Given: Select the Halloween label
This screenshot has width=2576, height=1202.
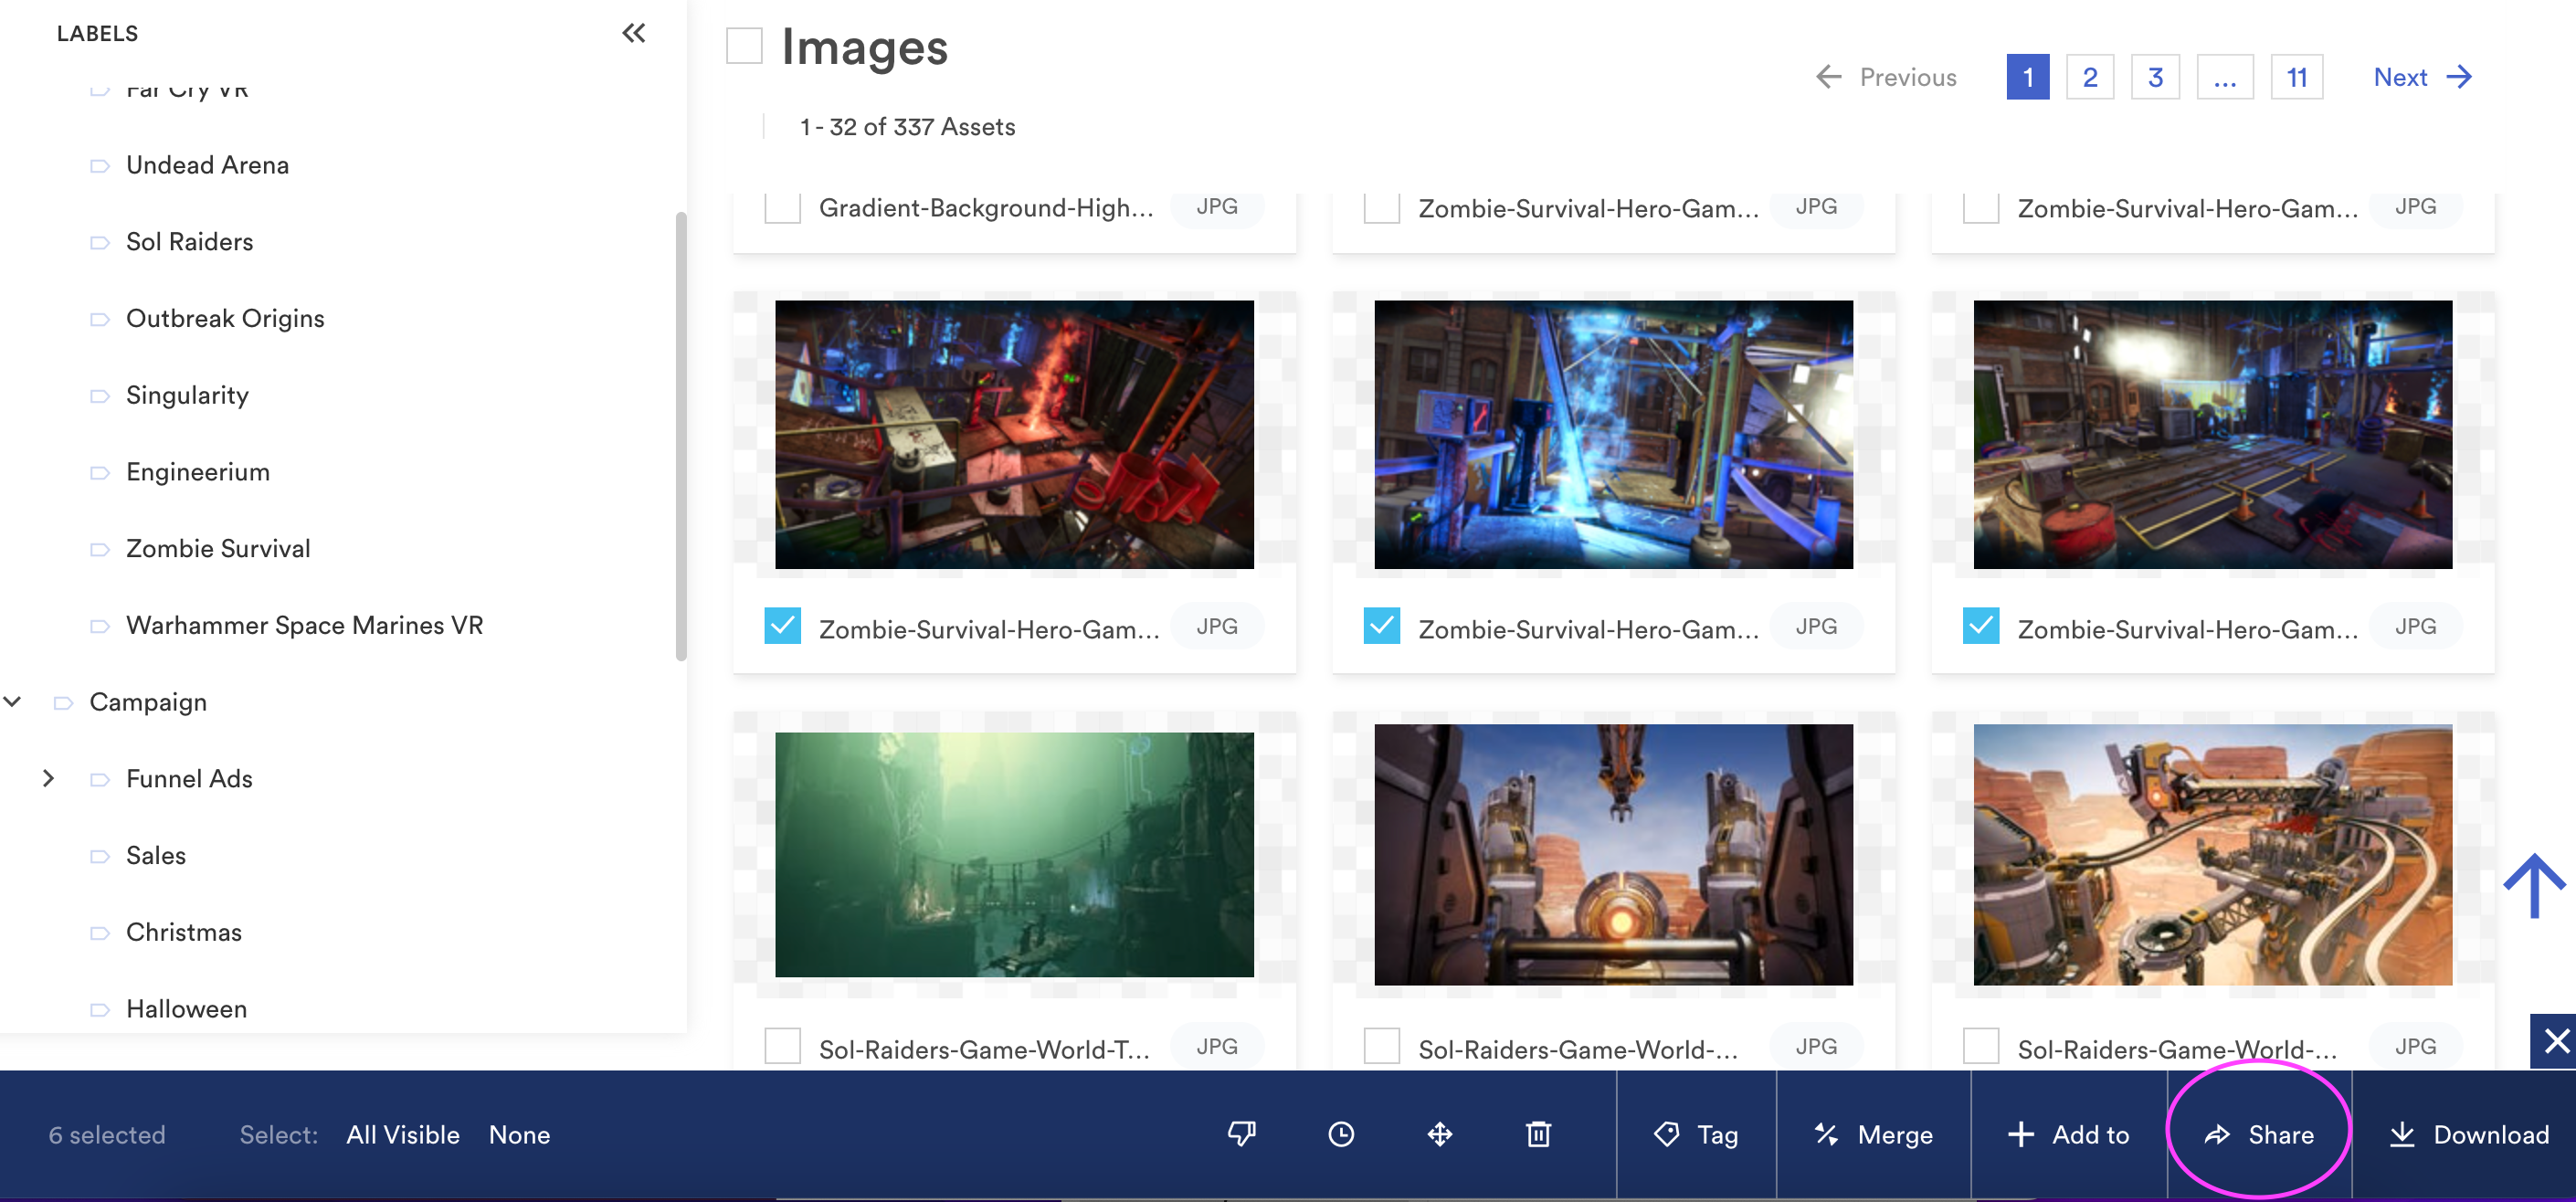Looking at the screenshot, I should [x=186, y=1009].
